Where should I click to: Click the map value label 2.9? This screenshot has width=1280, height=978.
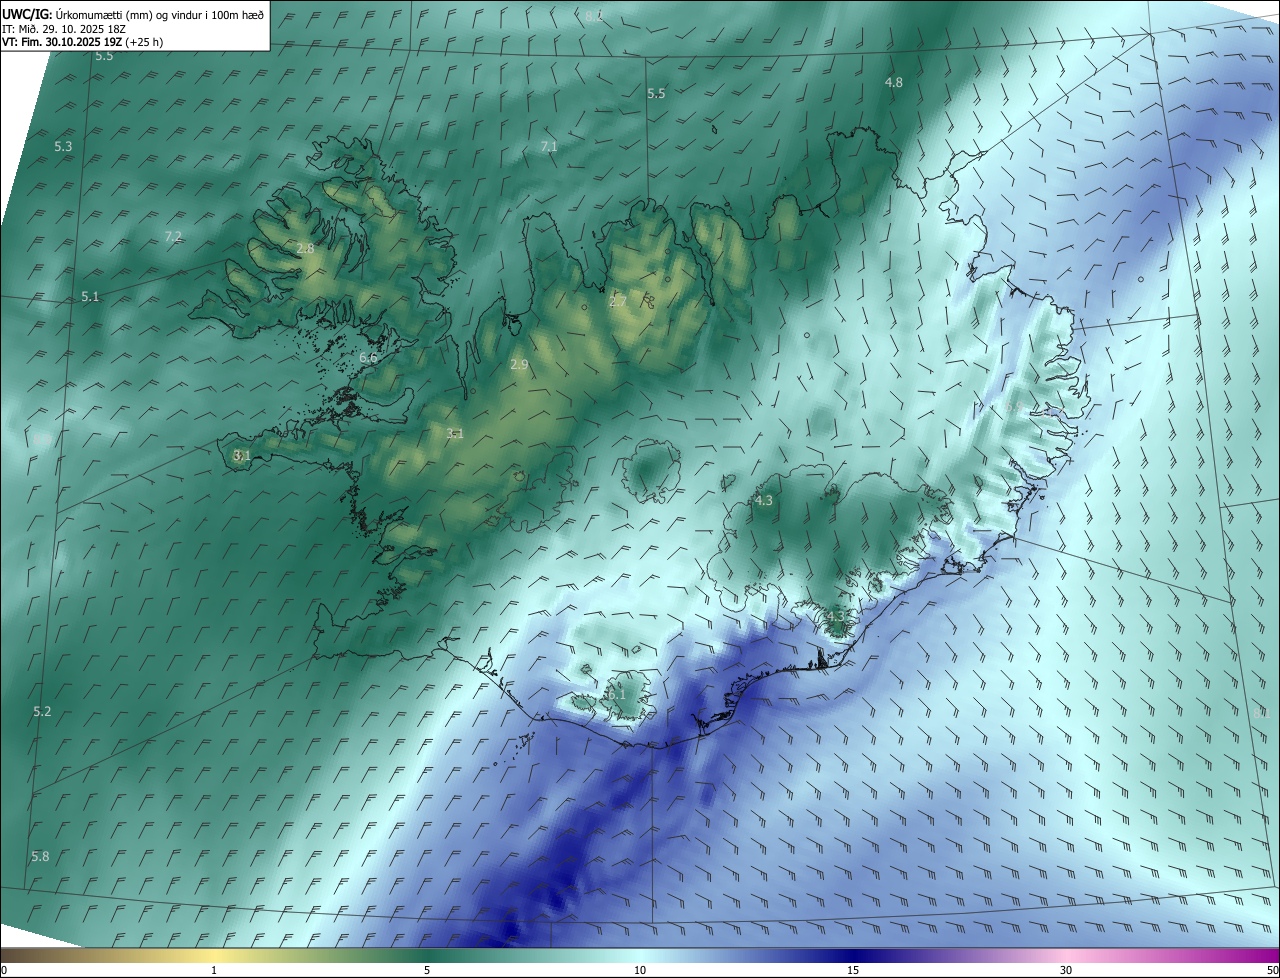pos(519,365)
